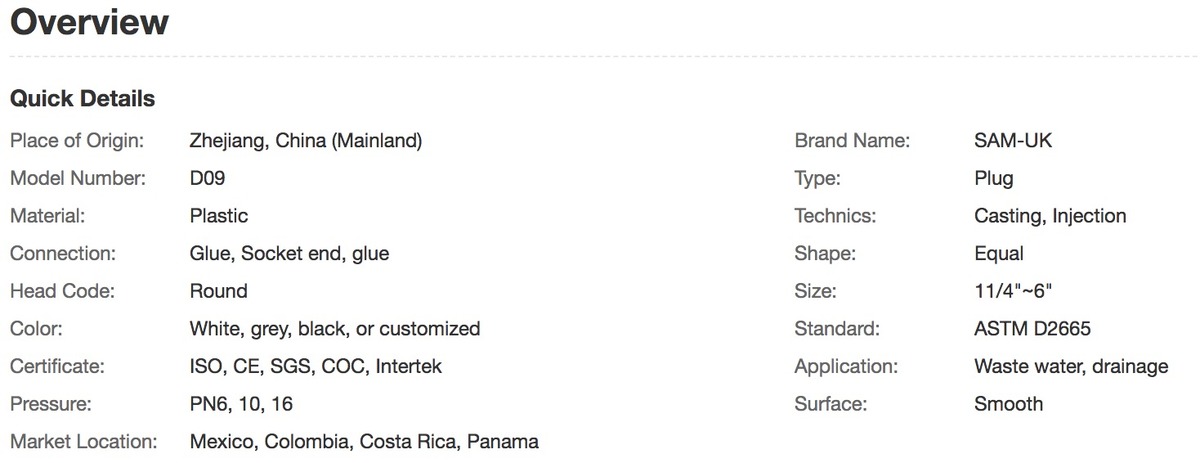
Task: Click the White, grey, black, or customized color text
Action: (334, 329)
